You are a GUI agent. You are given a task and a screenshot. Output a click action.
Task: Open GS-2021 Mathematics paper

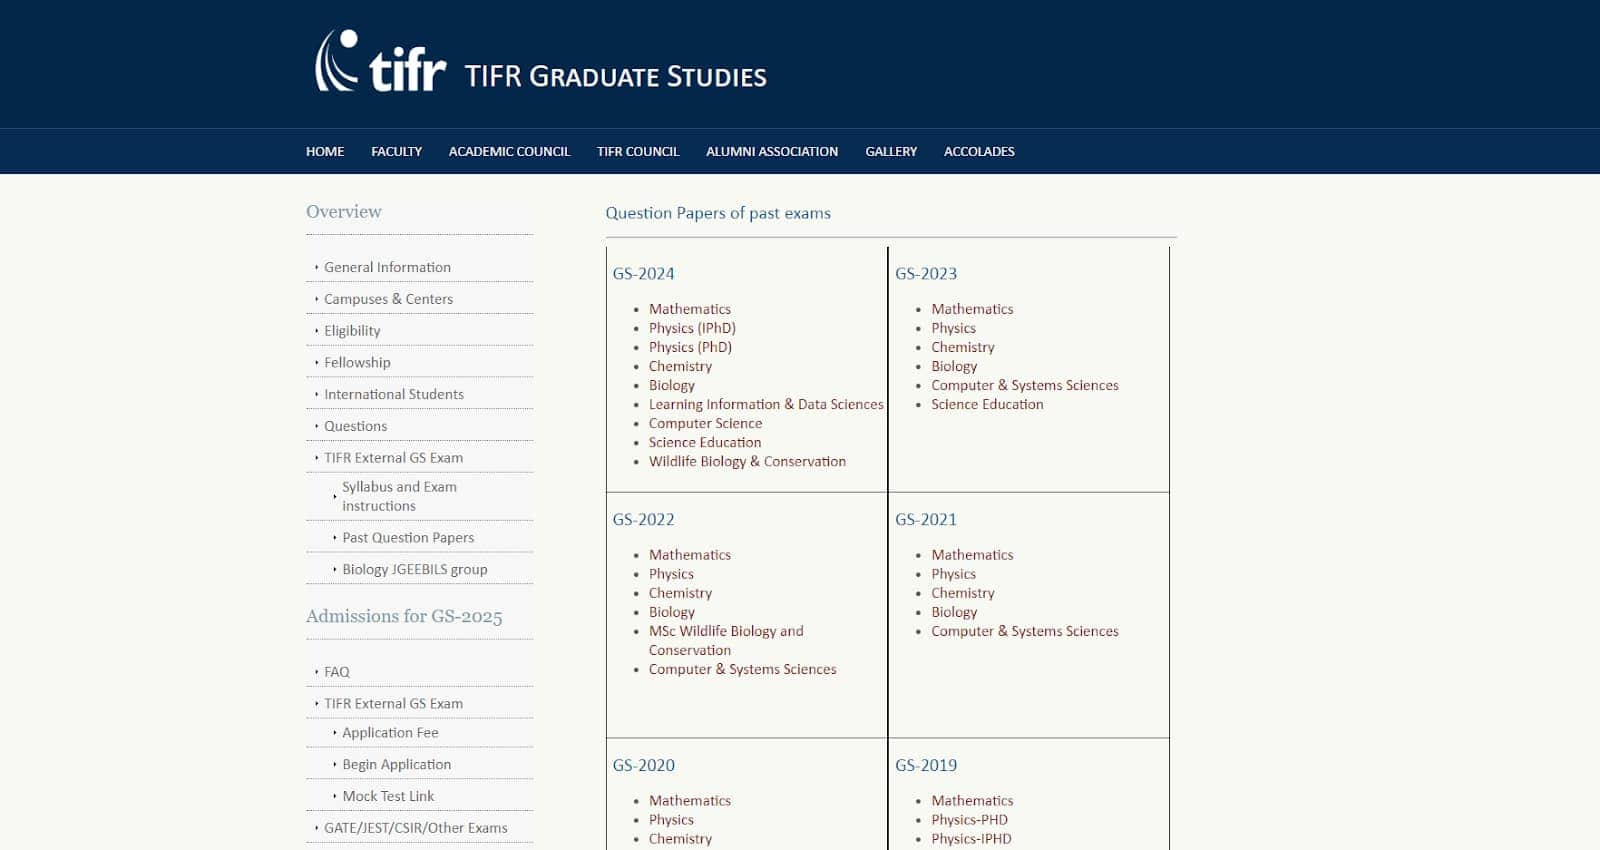(x=972, y=555)
